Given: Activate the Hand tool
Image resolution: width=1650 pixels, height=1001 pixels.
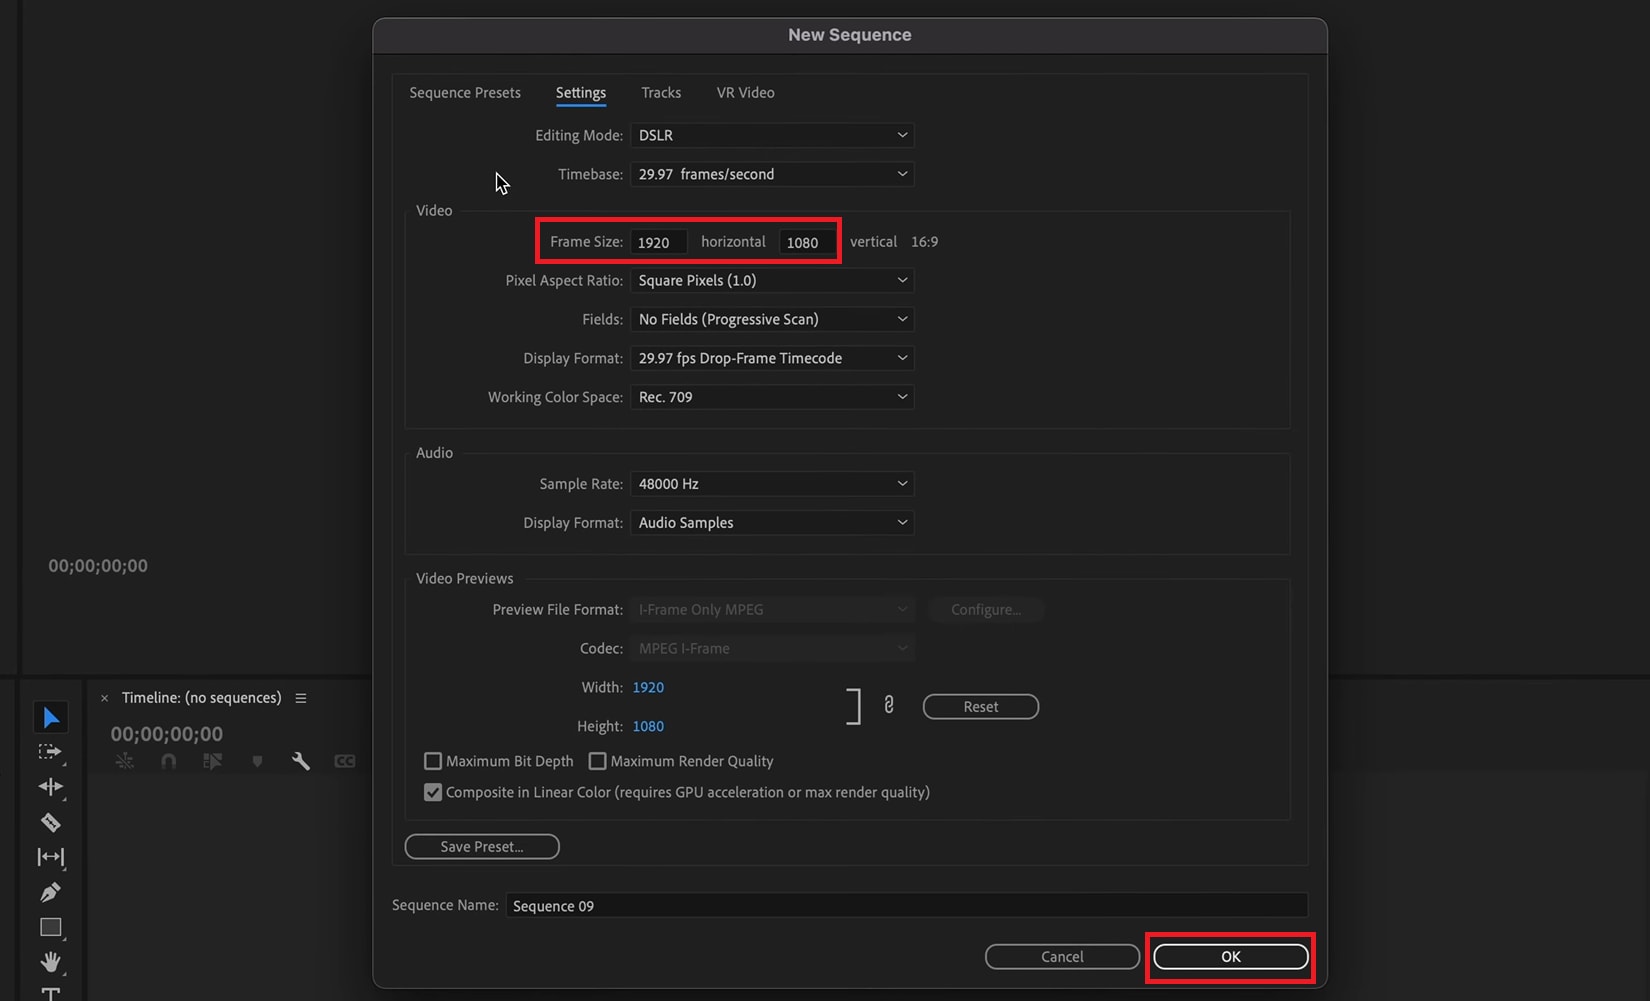Looking at the screenshot, I should pyautogui.click(x=51, y=962).
